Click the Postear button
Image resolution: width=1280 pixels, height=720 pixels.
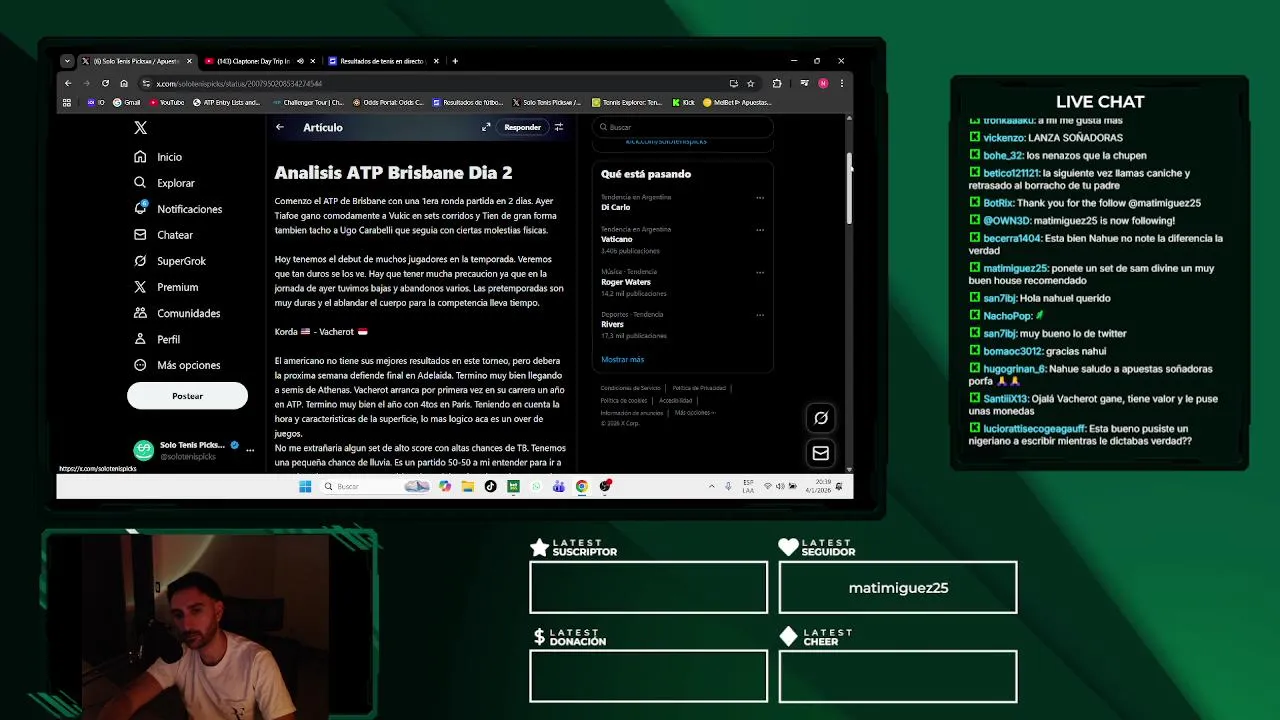click(187, 396)
